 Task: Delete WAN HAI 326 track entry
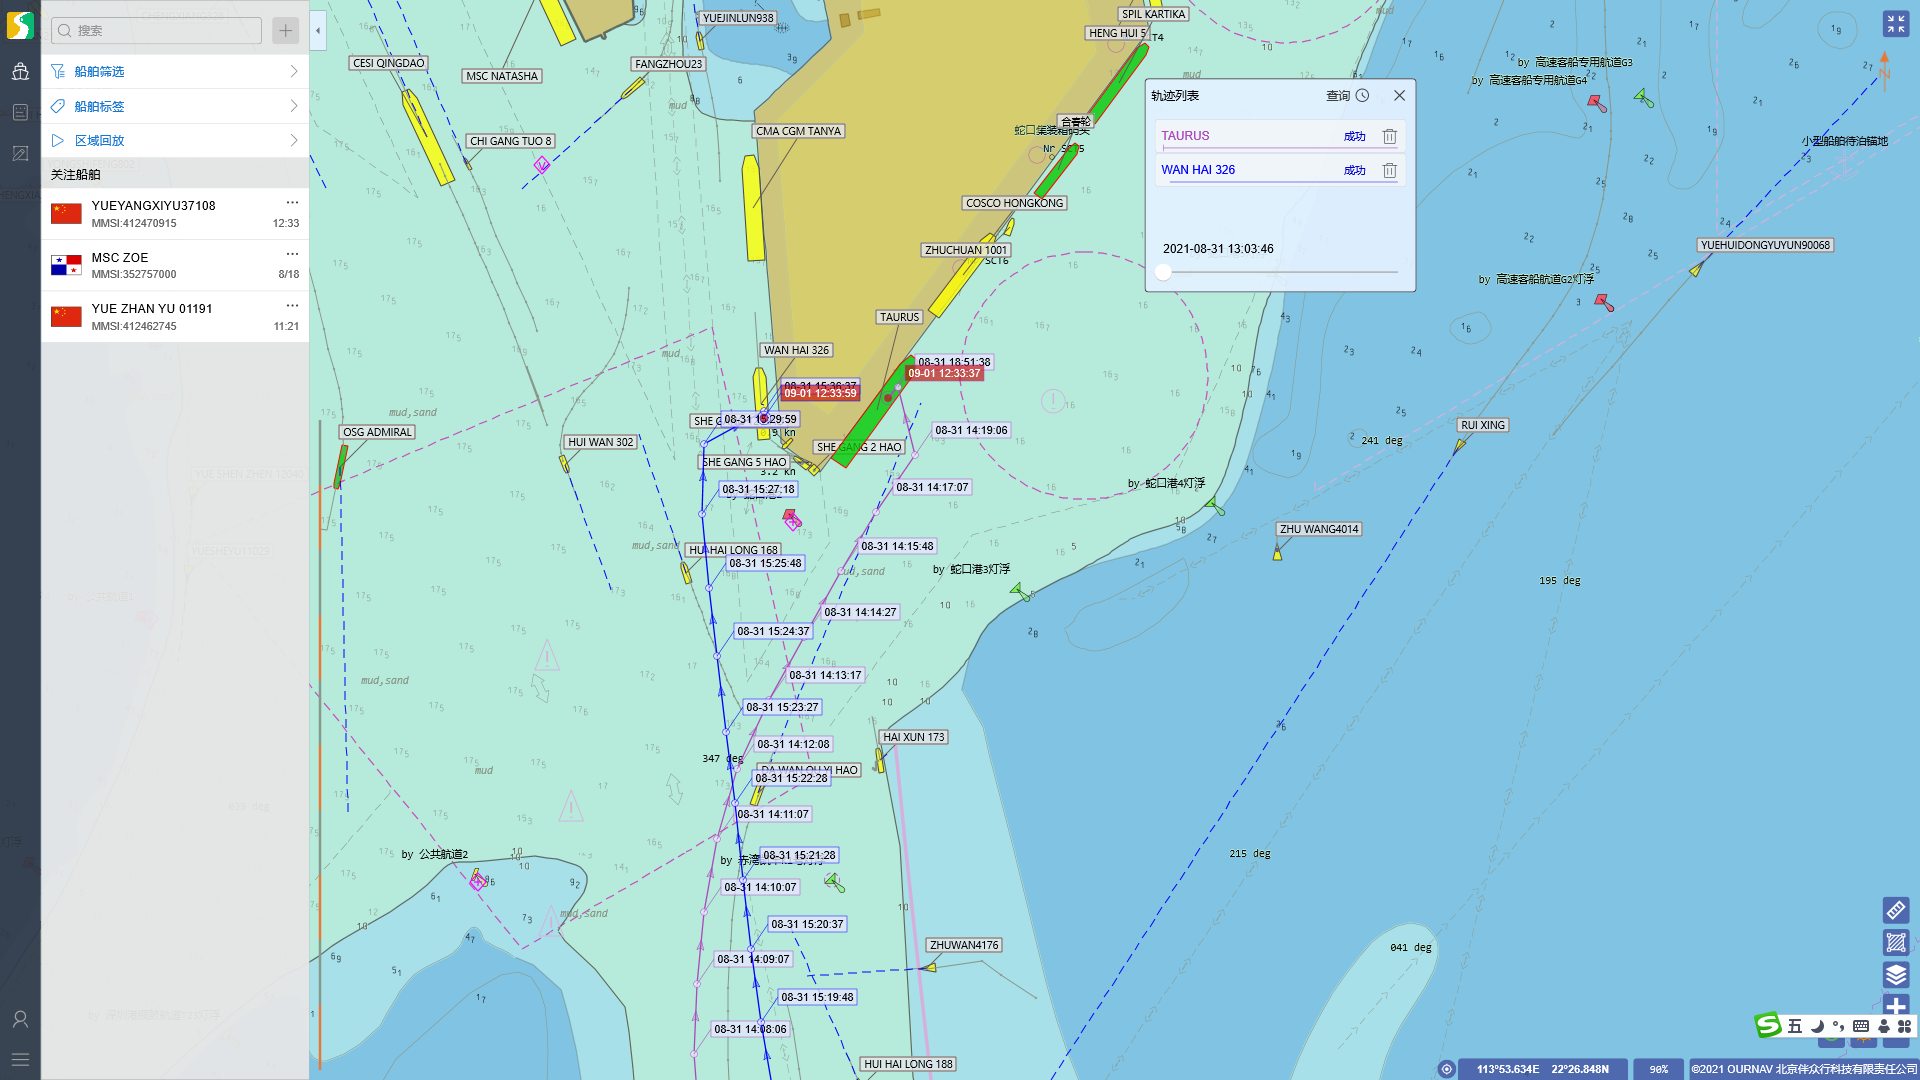(x=1389, y=170)
